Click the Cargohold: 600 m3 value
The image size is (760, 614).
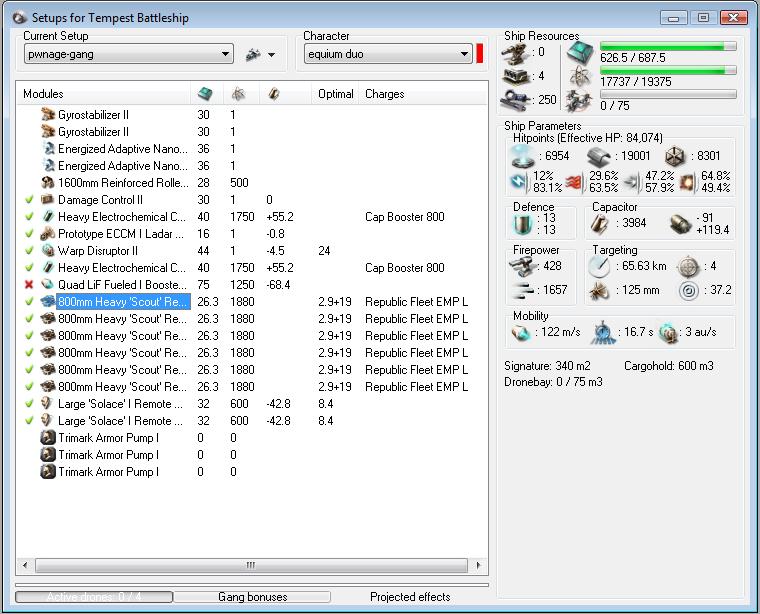(x=669, y=366)
